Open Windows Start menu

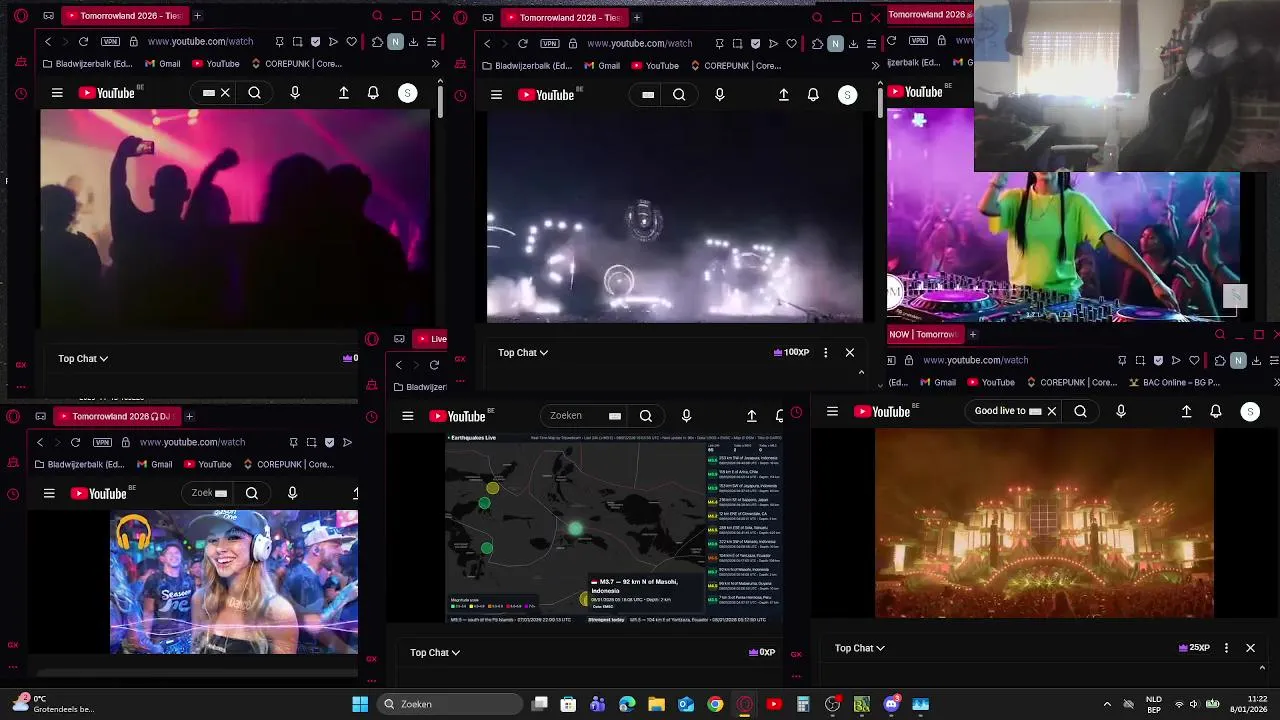[360, 704]
